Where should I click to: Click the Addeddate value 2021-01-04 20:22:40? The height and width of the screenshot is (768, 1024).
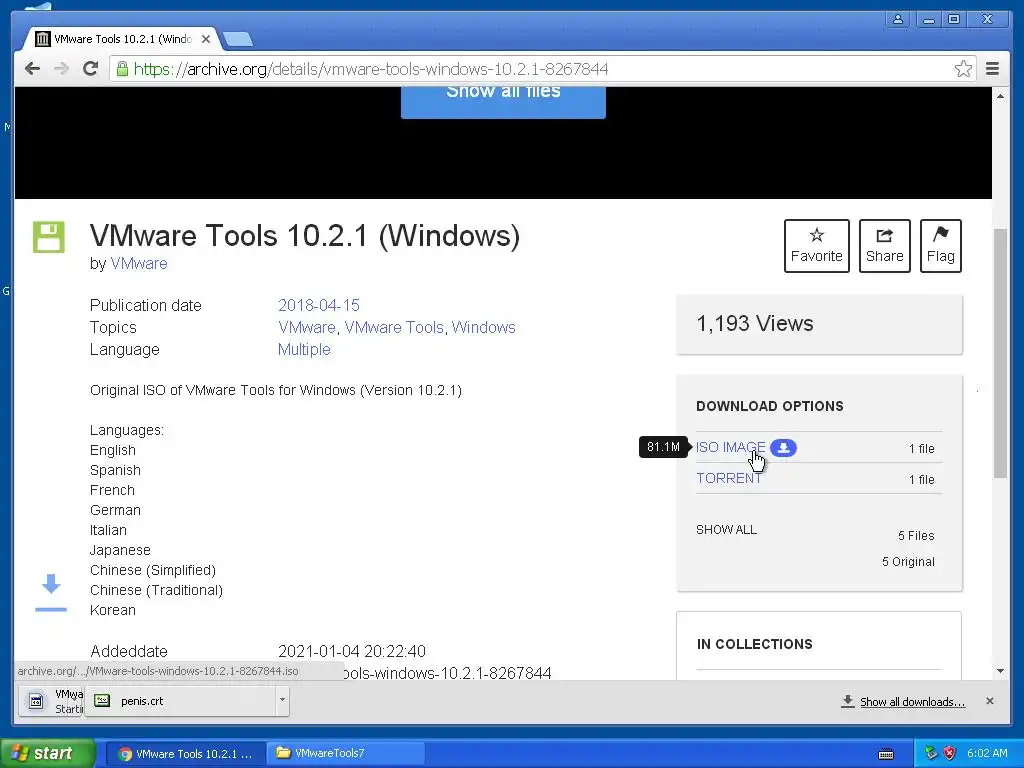pos(352,651)
